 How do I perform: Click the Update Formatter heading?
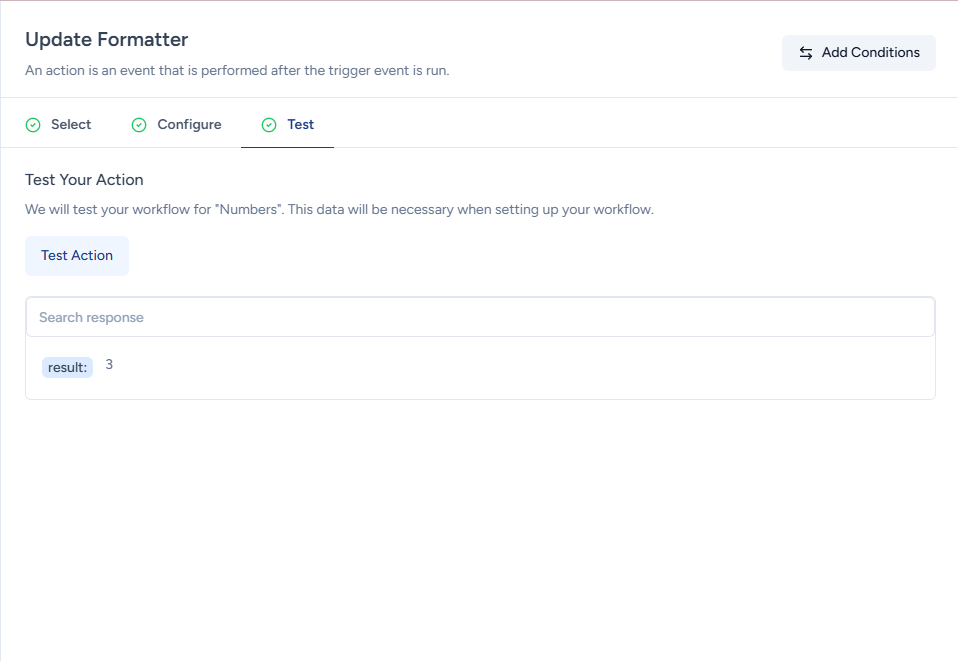point(106,40)
